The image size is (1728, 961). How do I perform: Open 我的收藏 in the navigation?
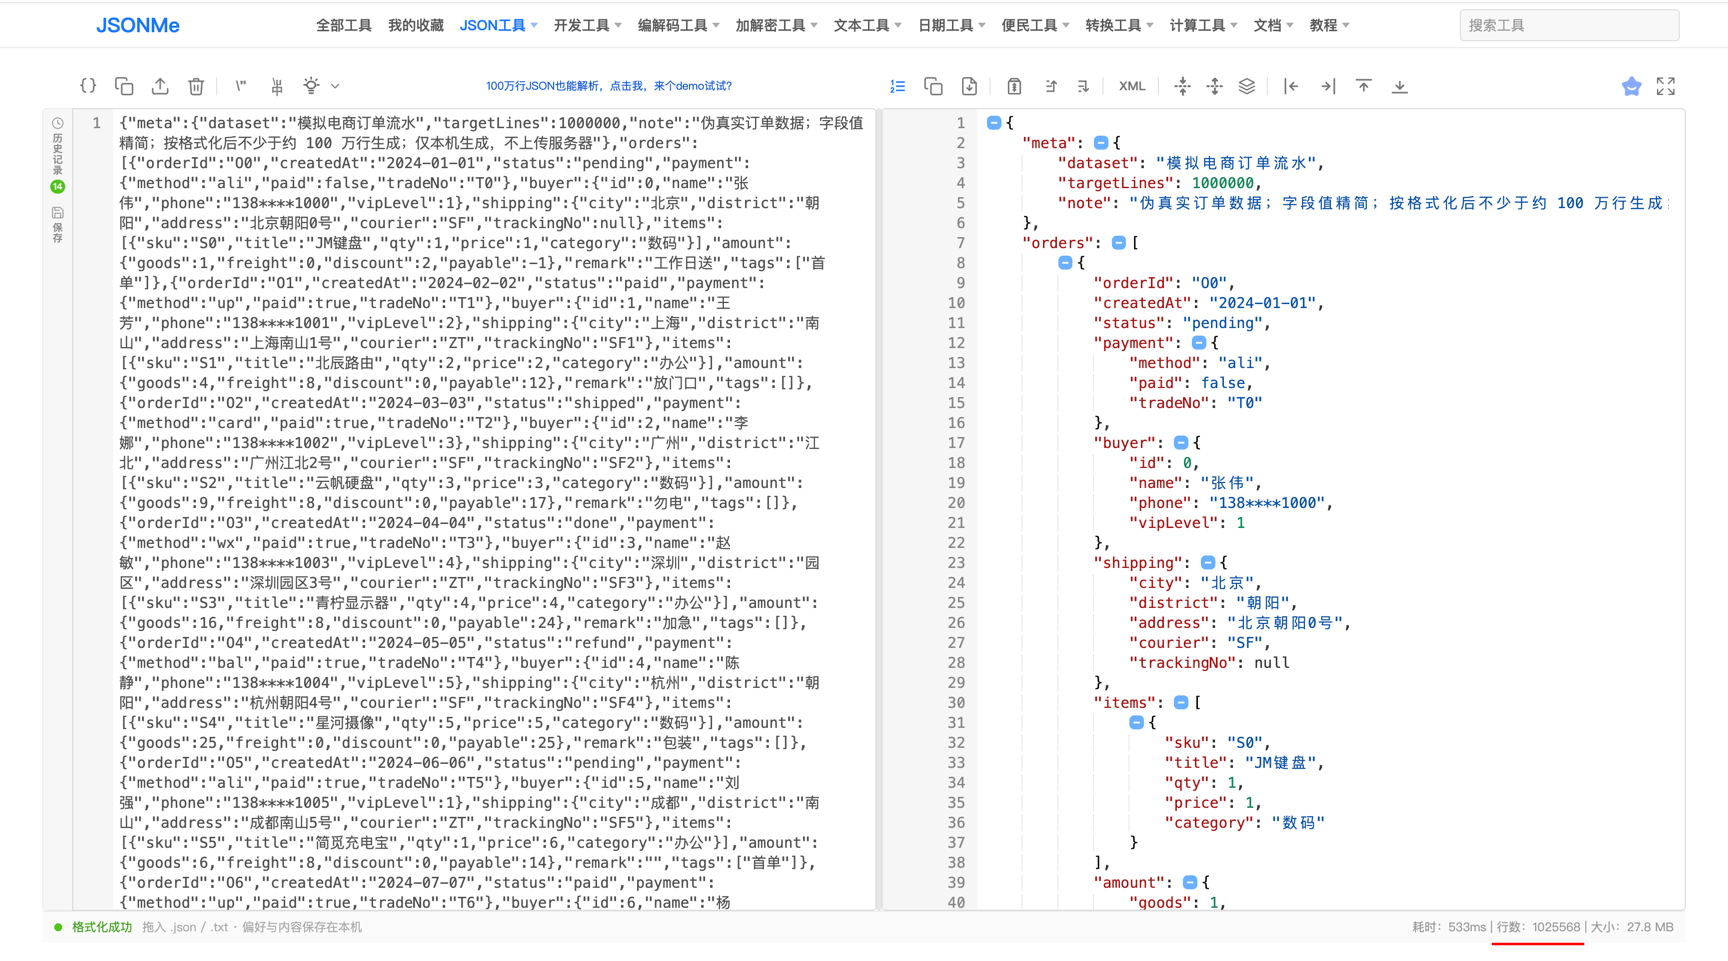tap(416, 25)
